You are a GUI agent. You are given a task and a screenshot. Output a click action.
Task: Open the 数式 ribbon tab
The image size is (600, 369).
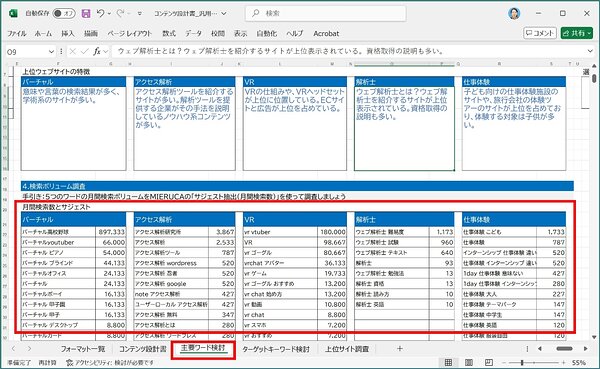coord(169,34)
